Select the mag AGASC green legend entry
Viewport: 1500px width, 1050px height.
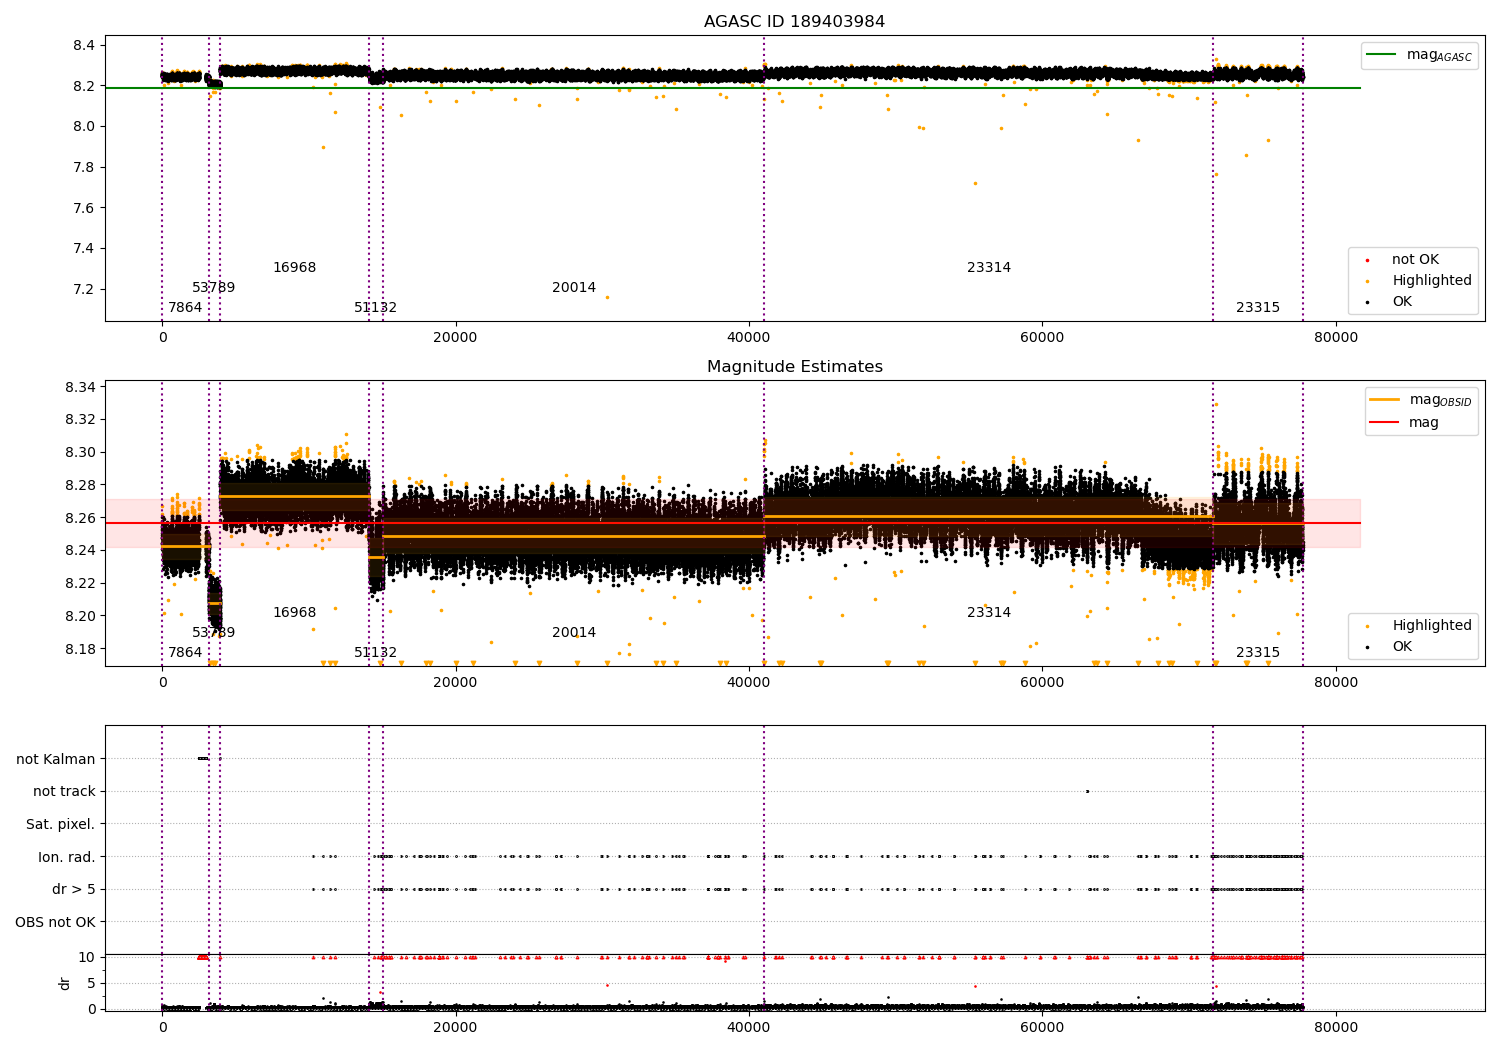pos(1419,55)
